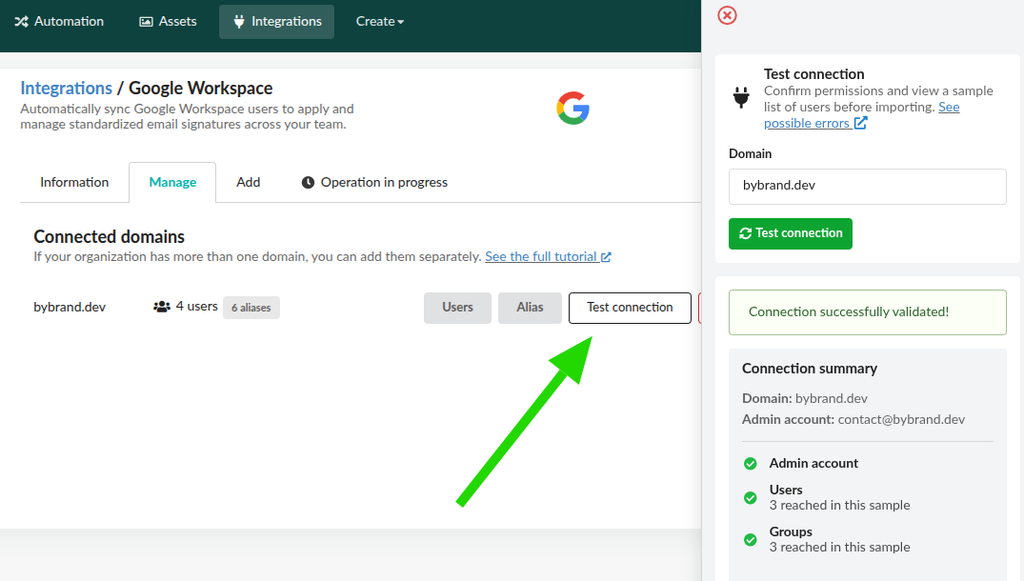Click the green Test connection button
This screenshot has height=581, width=1024.
click(790, 234)
